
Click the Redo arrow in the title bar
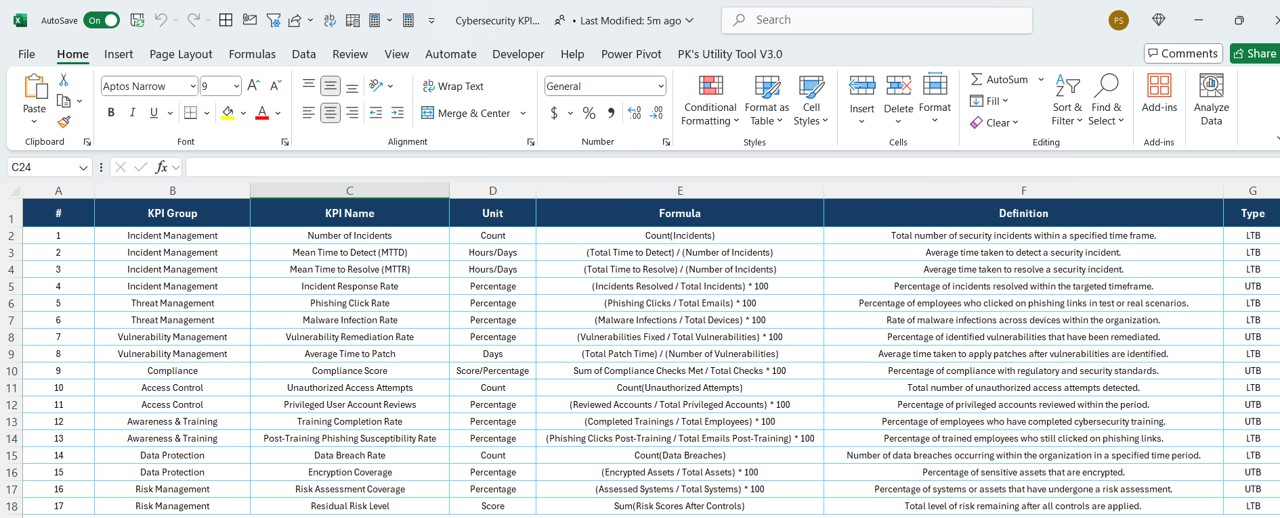tap(194, 20)
